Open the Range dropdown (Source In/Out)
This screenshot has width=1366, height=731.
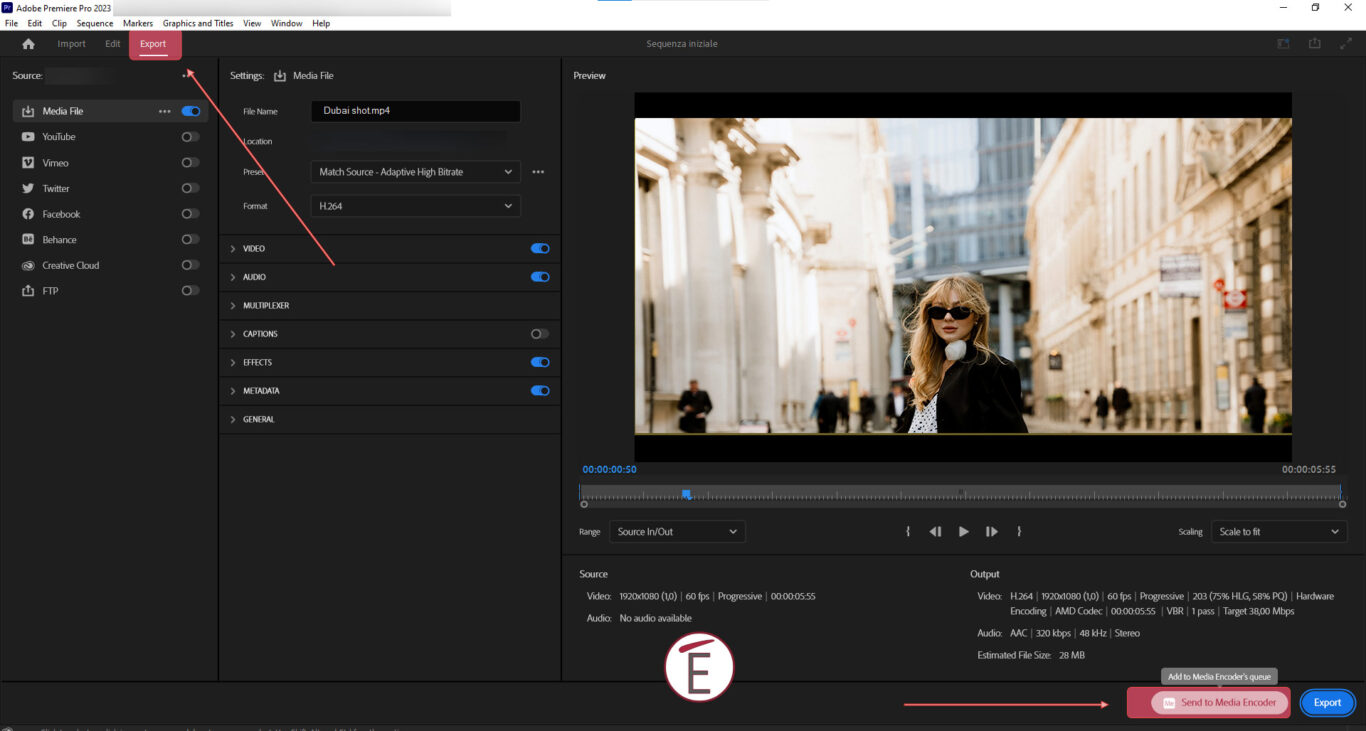(x=677, y=532)
